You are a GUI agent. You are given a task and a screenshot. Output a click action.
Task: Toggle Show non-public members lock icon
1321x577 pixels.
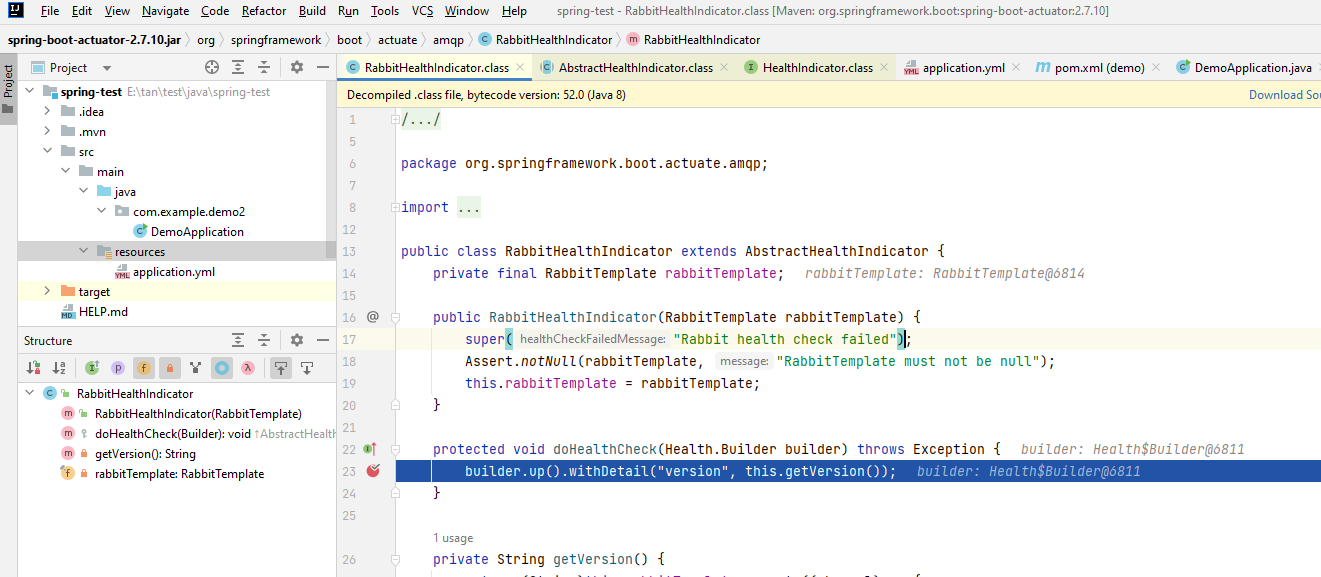coord(168,368)
